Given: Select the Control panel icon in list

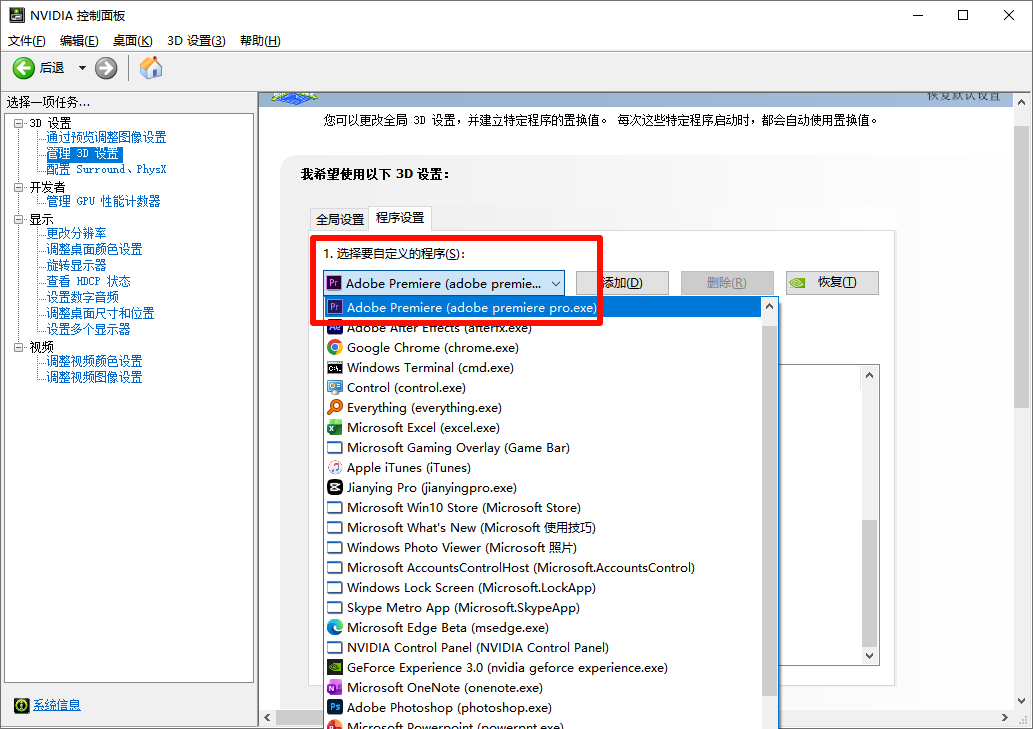Looking at the screenshot, I should click(335, 387).
